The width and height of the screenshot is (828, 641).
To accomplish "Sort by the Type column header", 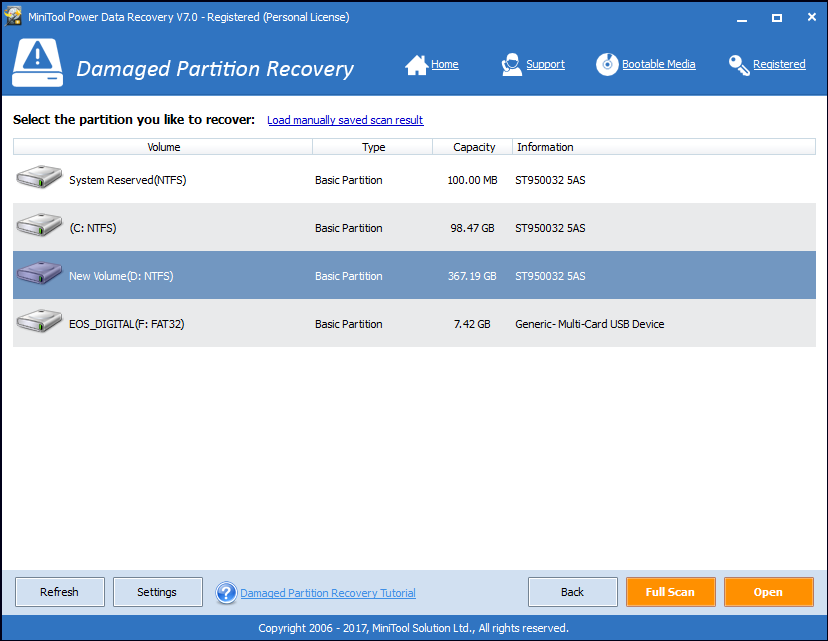I will click(x=373, y=147).
